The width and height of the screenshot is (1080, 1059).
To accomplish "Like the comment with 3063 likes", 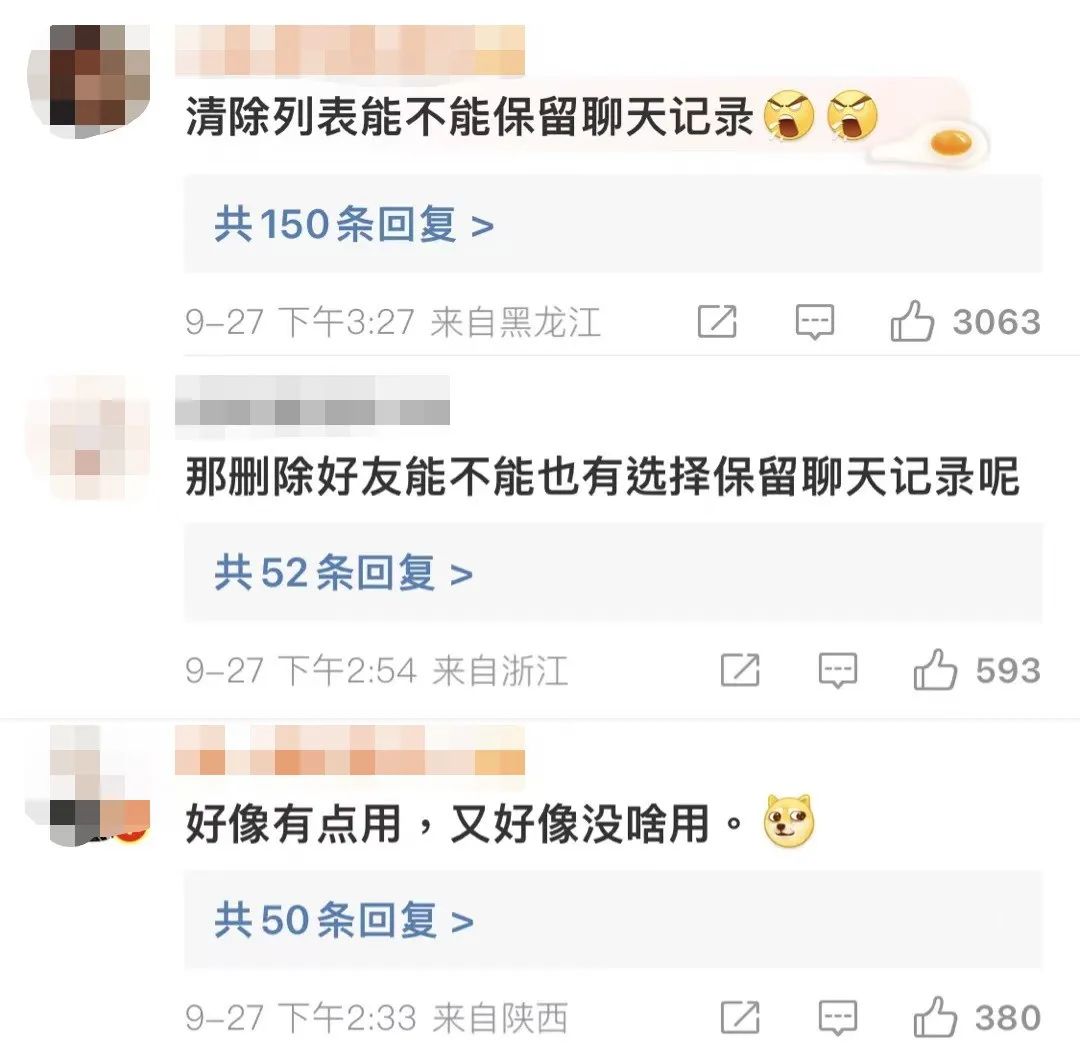I will click(x=912, y=322).
